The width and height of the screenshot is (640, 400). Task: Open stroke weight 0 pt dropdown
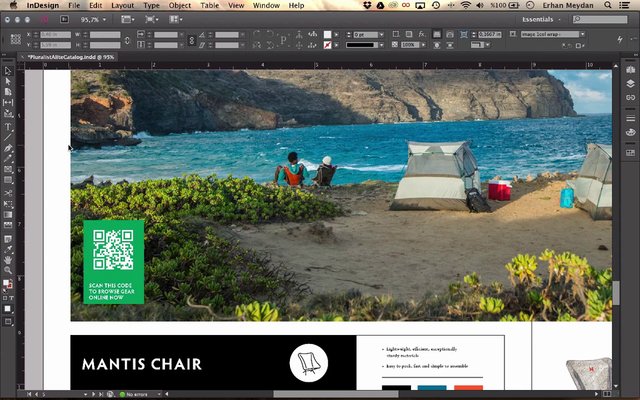click(381, 35)
